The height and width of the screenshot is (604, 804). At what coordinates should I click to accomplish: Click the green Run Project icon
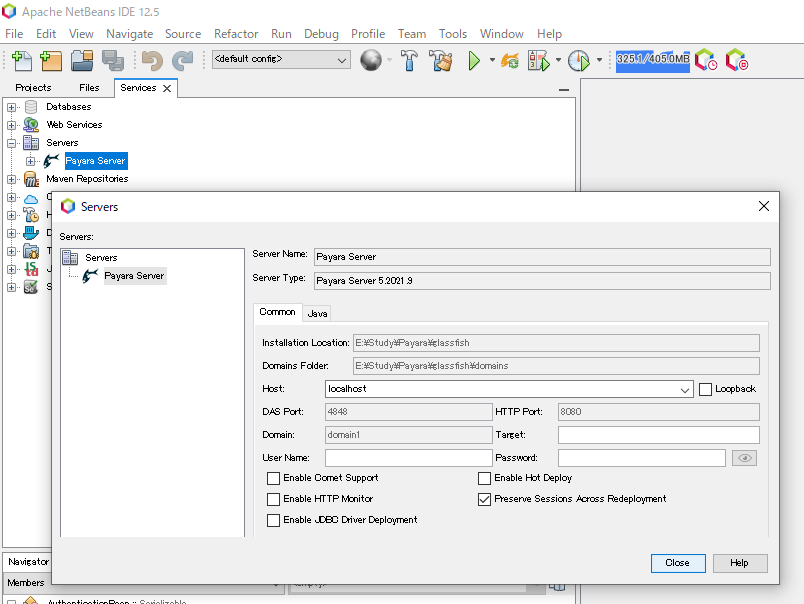coord(474,61)
